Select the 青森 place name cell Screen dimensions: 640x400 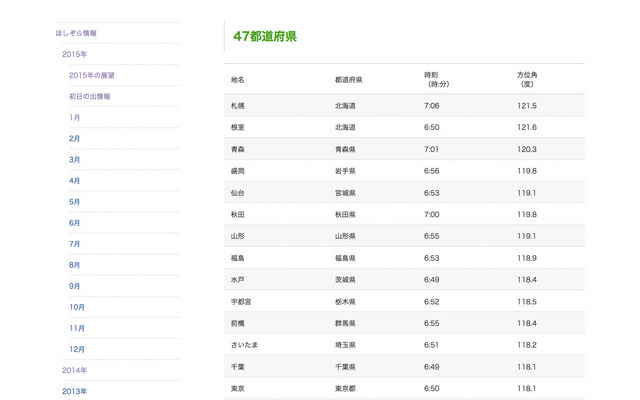click(x=238, y=149)
